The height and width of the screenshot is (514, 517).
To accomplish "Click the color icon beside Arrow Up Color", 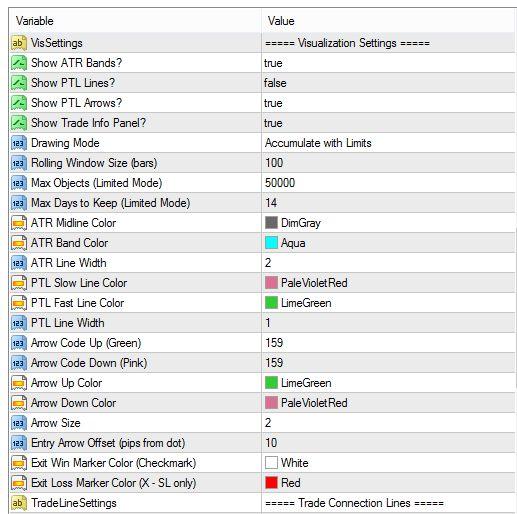I will click(19, 383).
